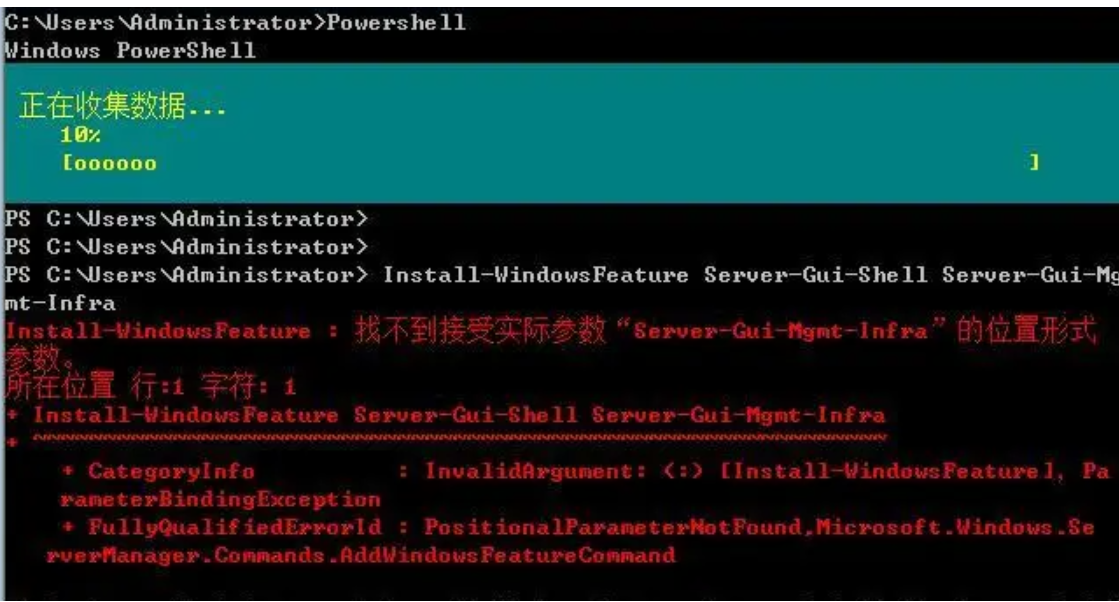Click the second empty PS prompt line
This screenshot has width=1119, height=602.
tap(187, 246)
